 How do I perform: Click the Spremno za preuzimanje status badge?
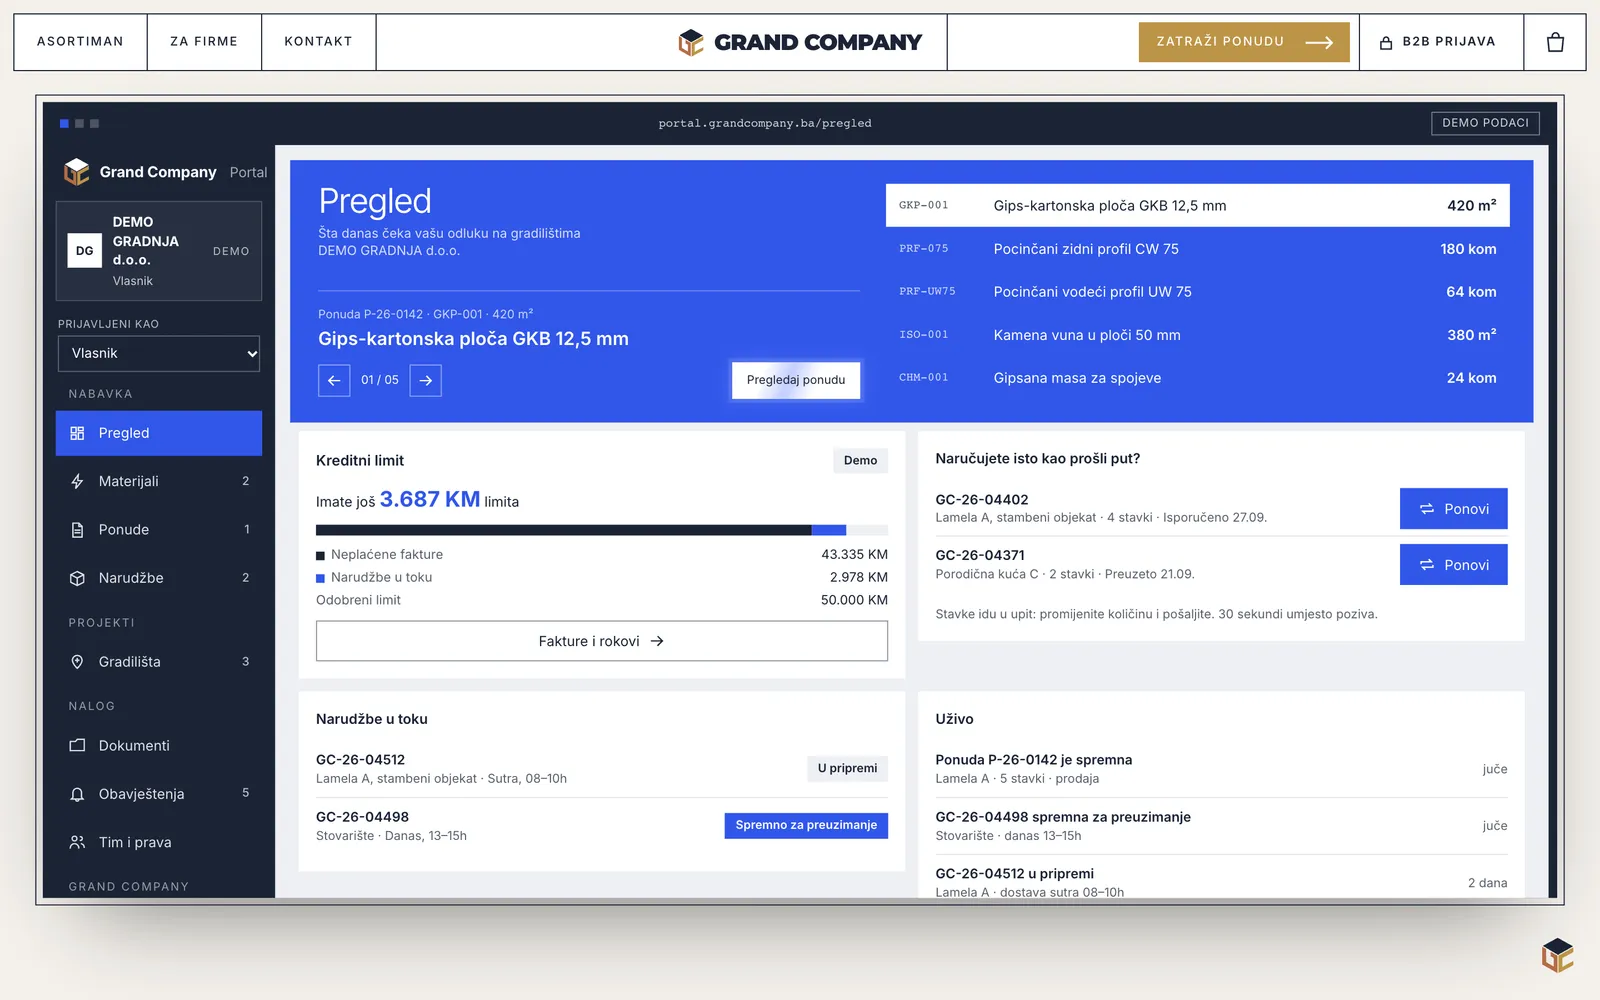tap(806, 825)
